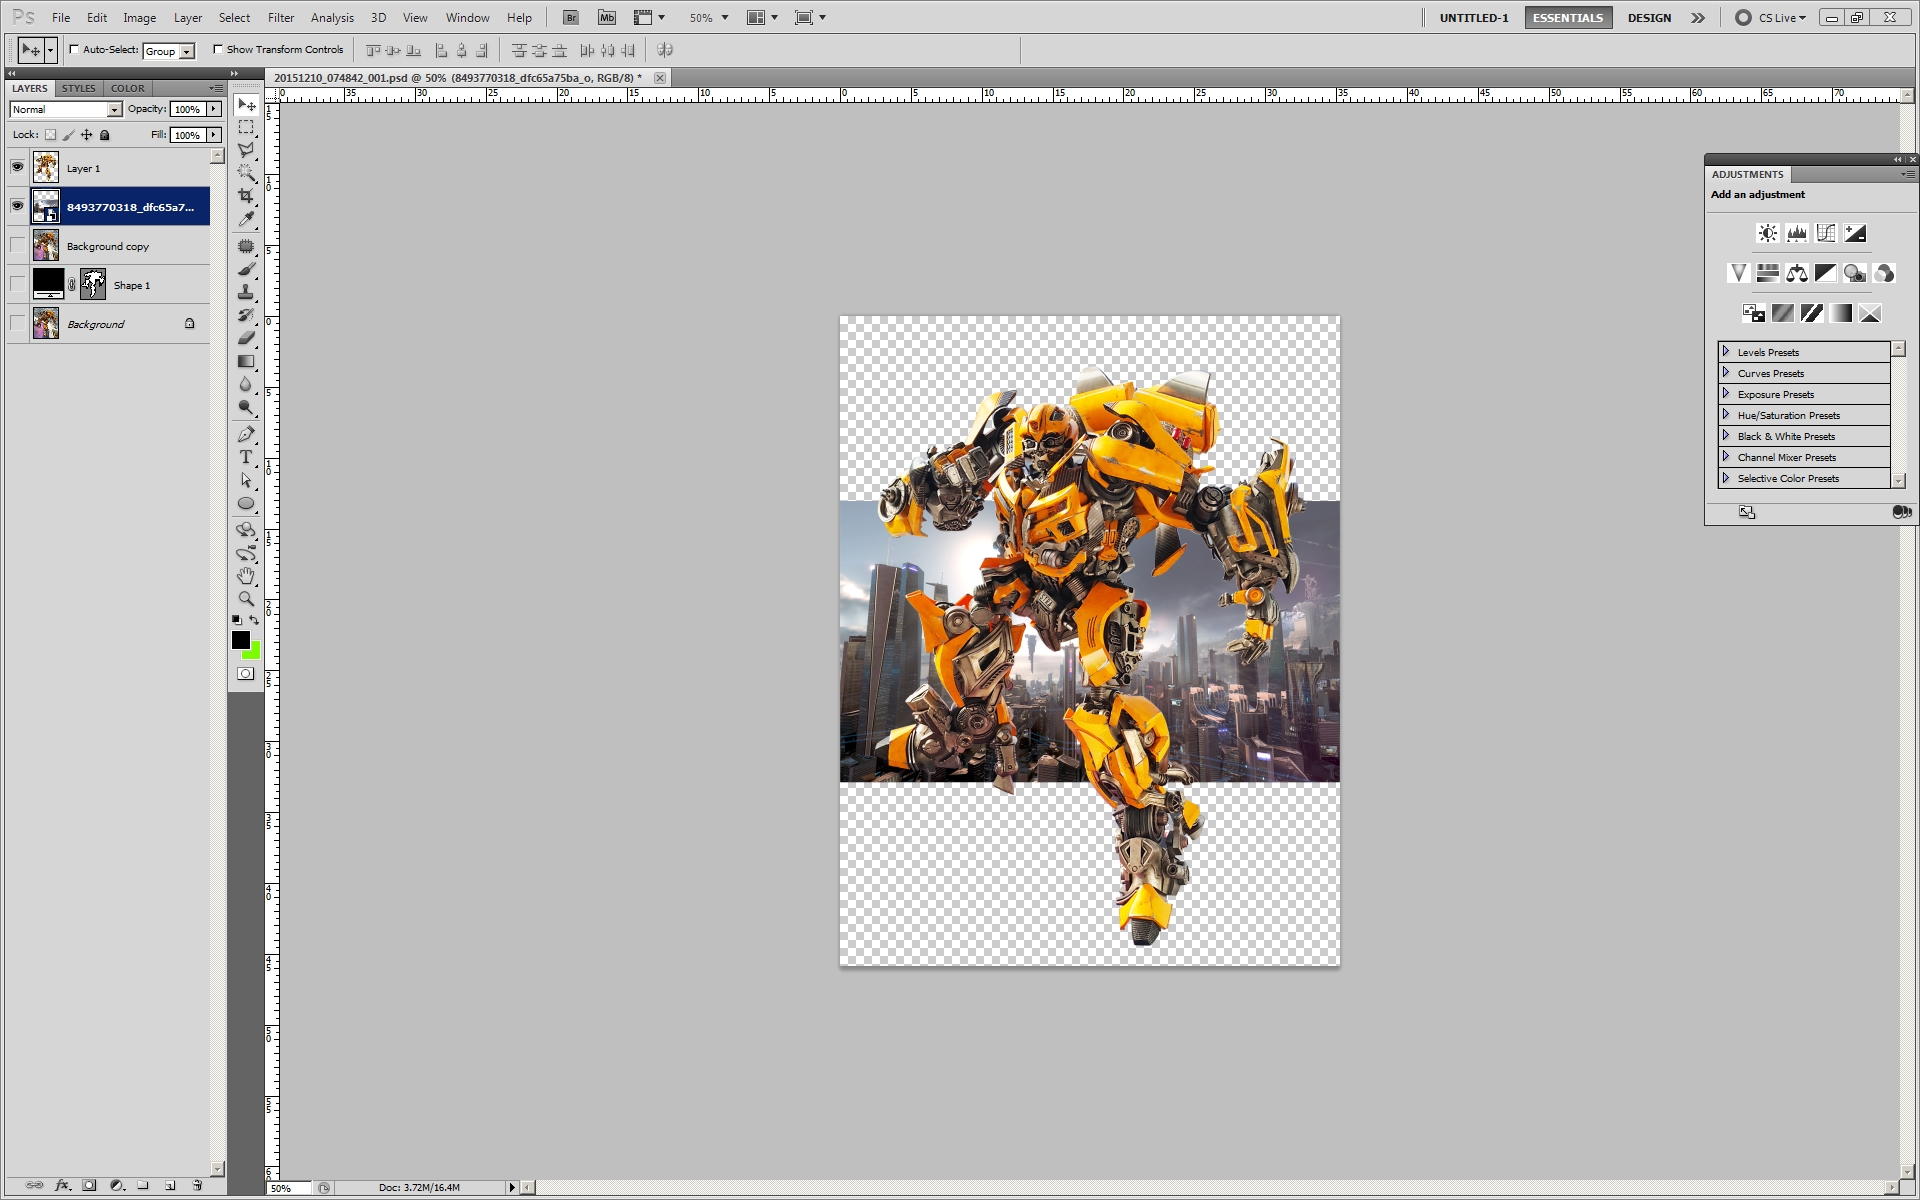1920x1200 pixels.
Task: Toggle lock transparent pixels
Action: click(50, 135)
